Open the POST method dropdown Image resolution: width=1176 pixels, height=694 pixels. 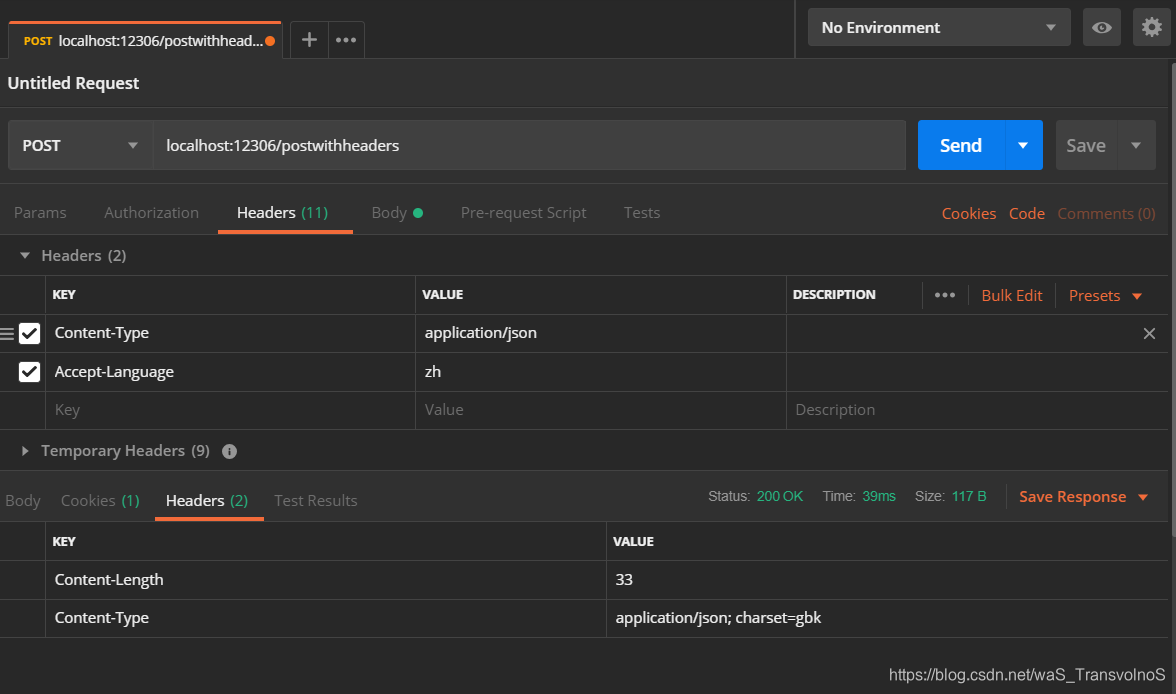(x=81, y=146)
